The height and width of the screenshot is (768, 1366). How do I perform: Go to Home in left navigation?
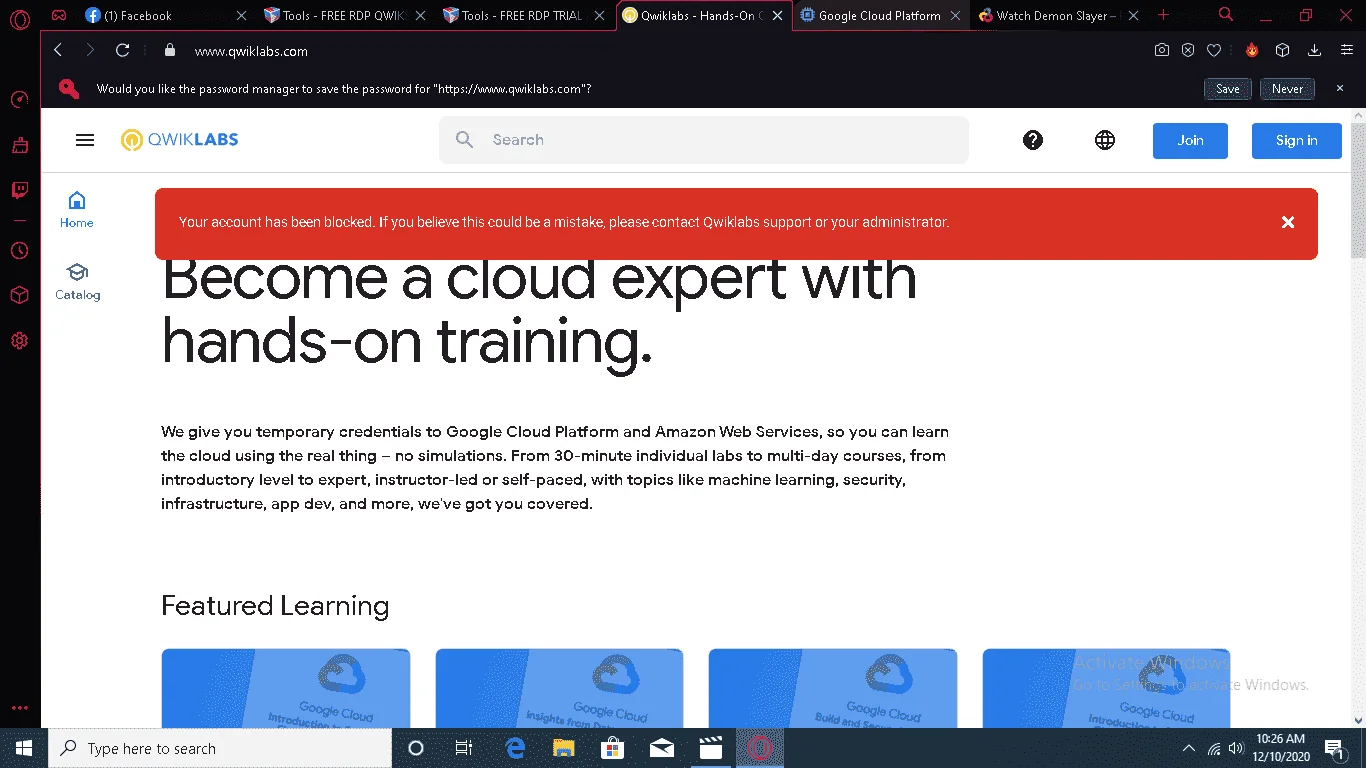77,210
